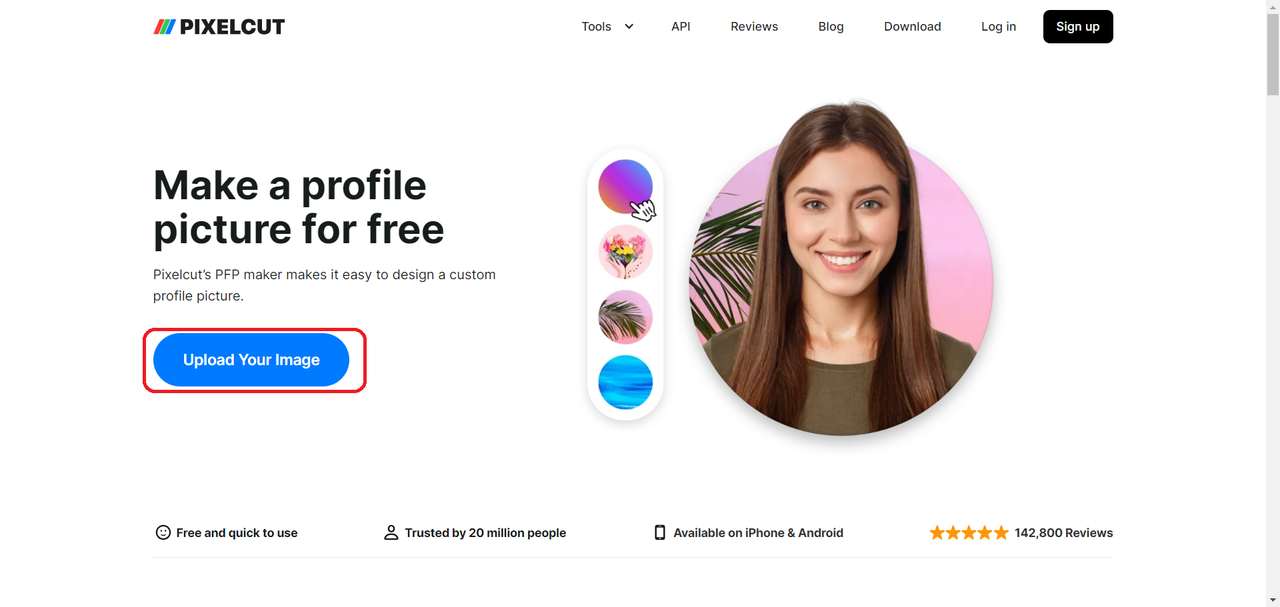Click the woman's circular profile picture
This screenshot has width=1280, height=607.
click(841, 285)
